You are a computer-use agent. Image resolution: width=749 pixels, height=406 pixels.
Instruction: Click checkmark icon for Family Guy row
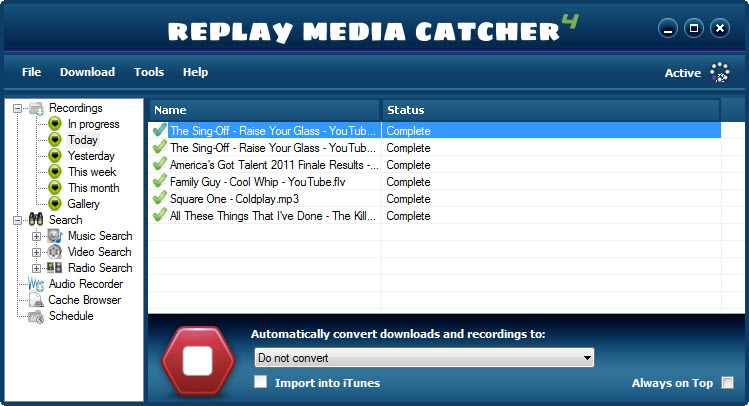(160, 182)
